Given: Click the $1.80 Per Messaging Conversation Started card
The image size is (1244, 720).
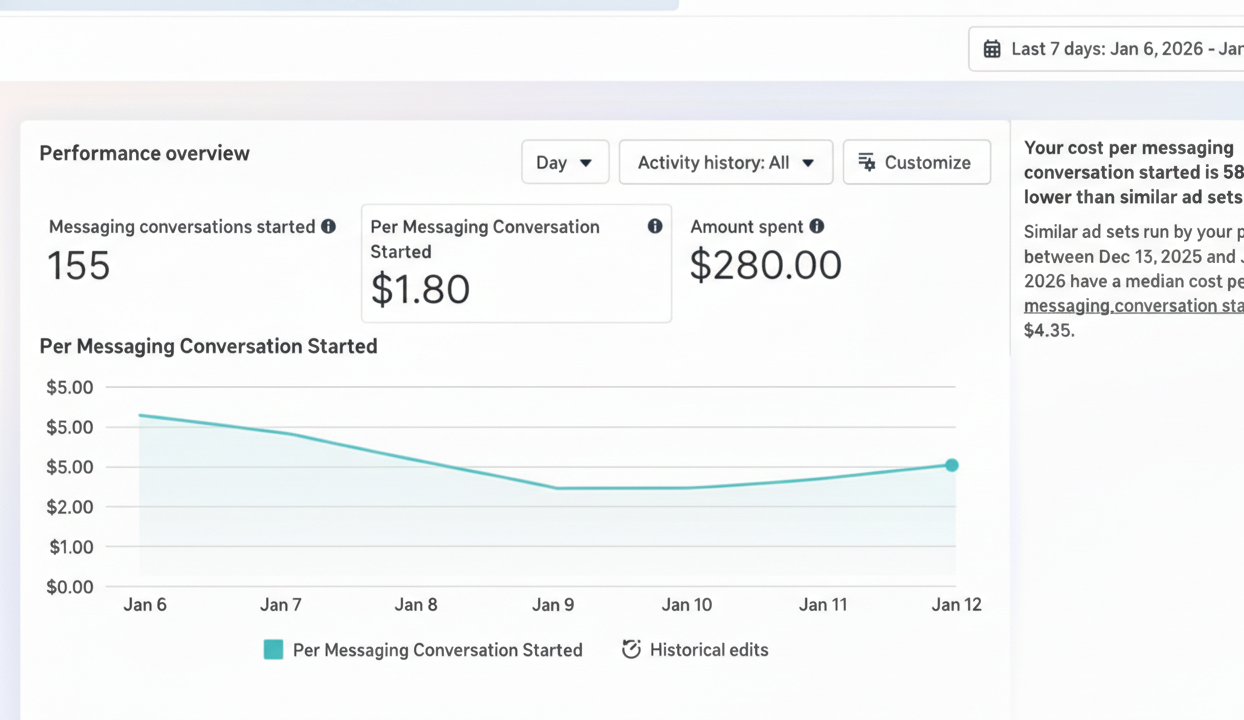Looking at the screenshot, I should (516, 263).
